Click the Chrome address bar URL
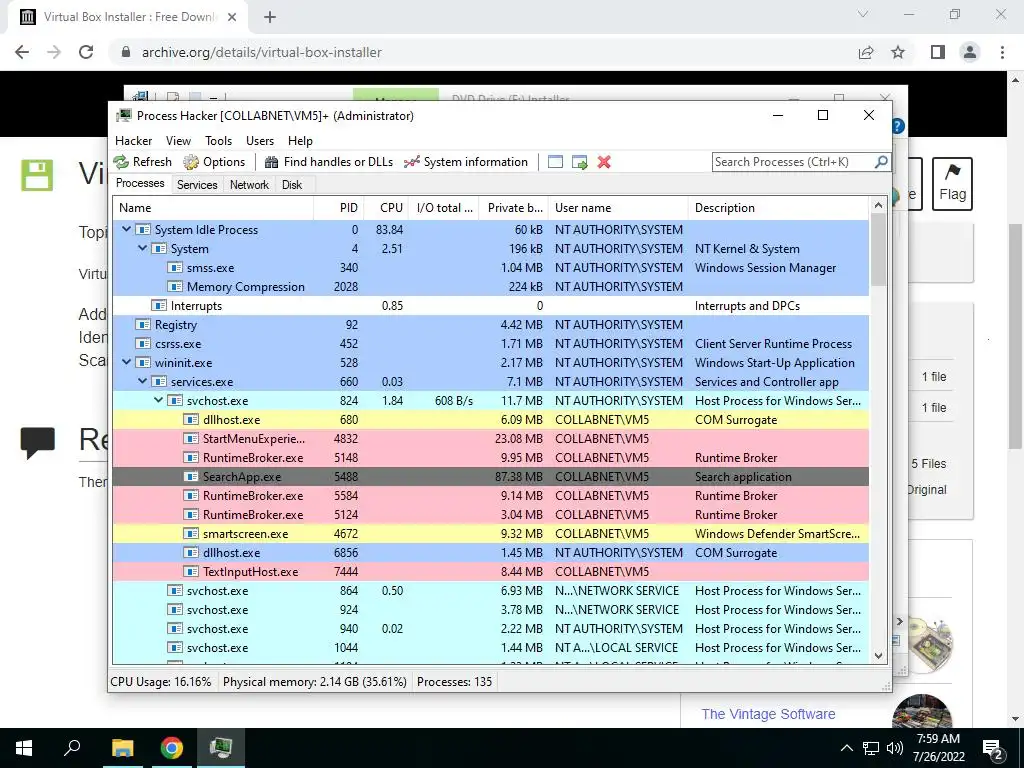1024x768 pixels. coord(261,52)
